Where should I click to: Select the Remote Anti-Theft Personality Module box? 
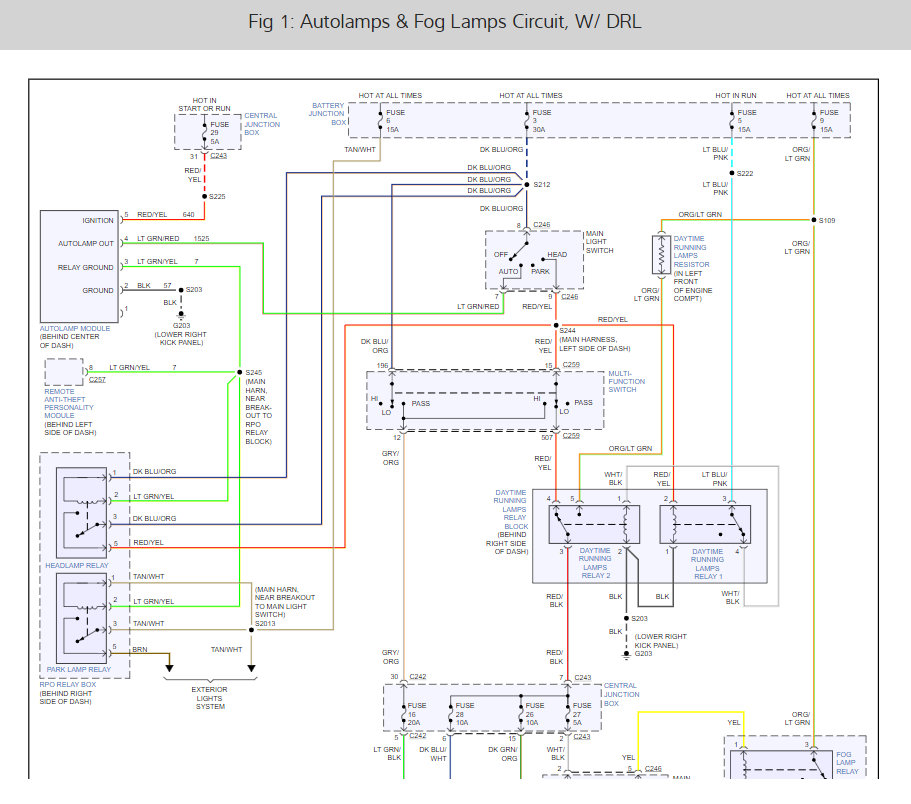click(64, 373)
